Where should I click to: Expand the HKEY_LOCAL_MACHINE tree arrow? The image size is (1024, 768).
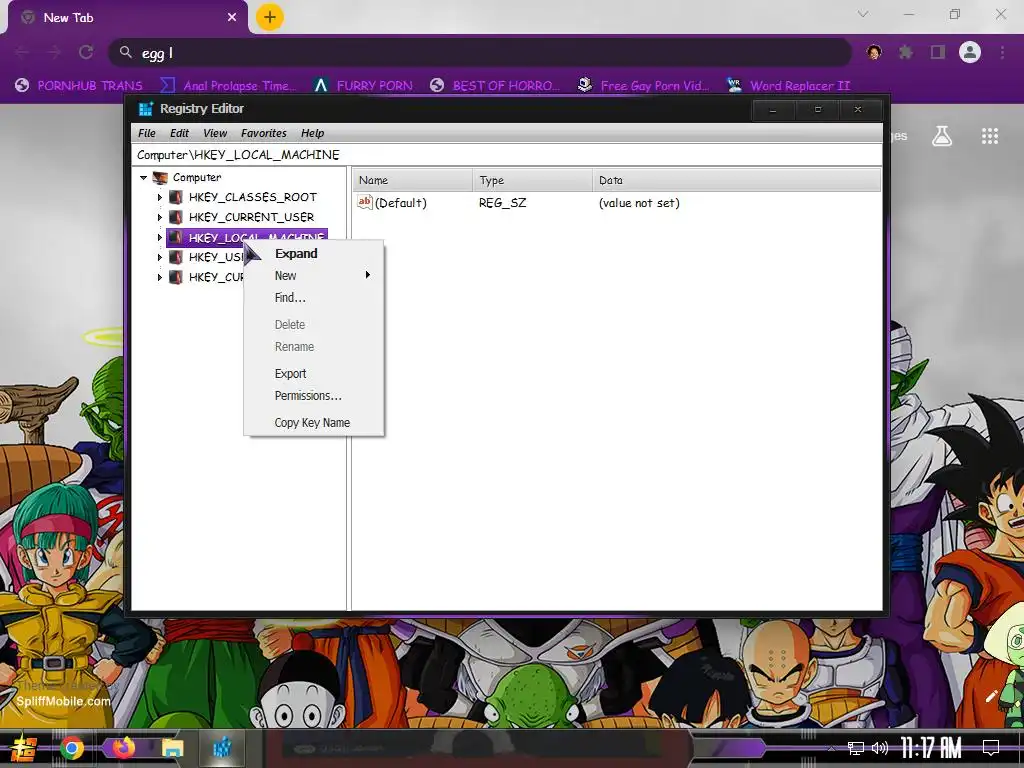(x=159, y=238)
